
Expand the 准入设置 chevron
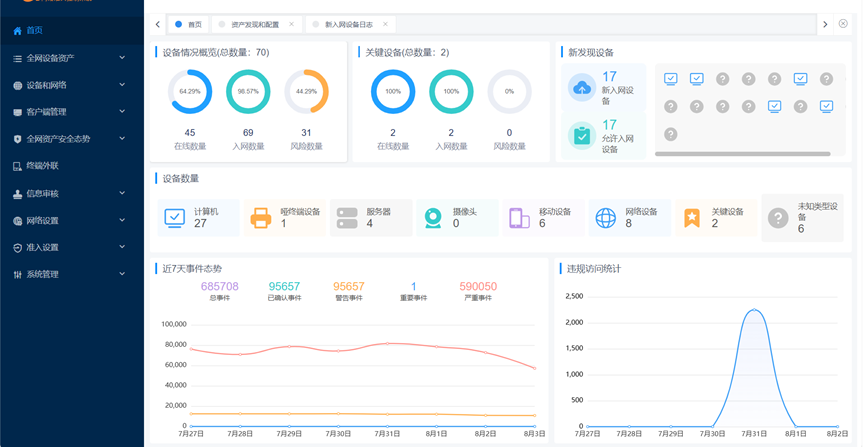tap(122, 247)
